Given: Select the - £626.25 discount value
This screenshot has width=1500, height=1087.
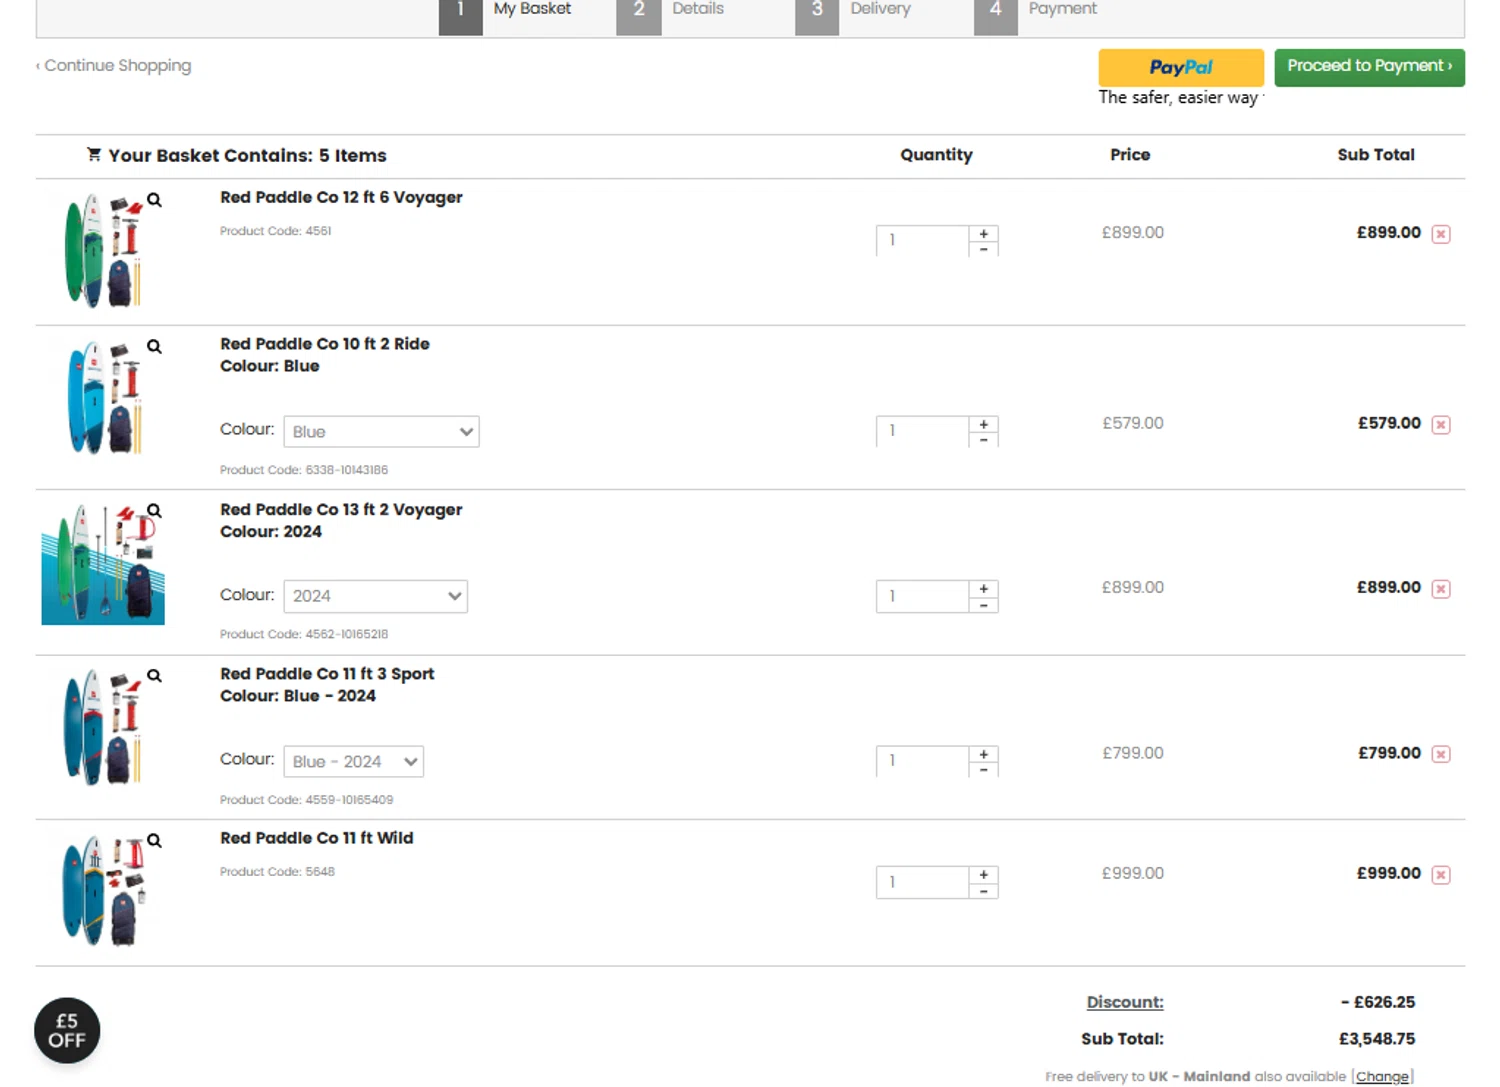Looking at the screenshot, I should click(1378, 1002).
